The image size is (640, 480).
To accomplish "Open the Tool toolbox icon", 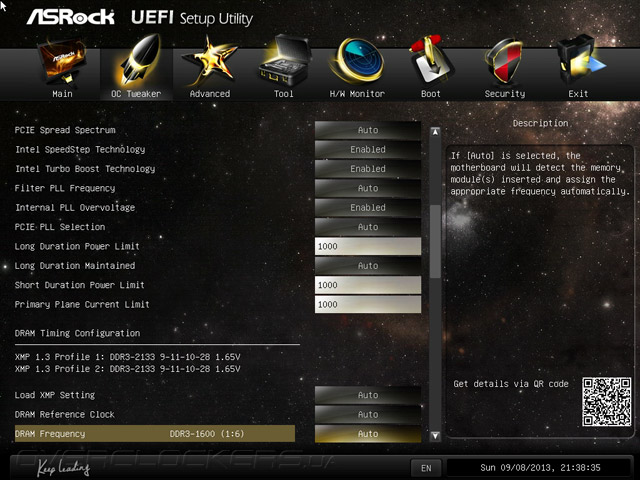I will click(285, 61).
